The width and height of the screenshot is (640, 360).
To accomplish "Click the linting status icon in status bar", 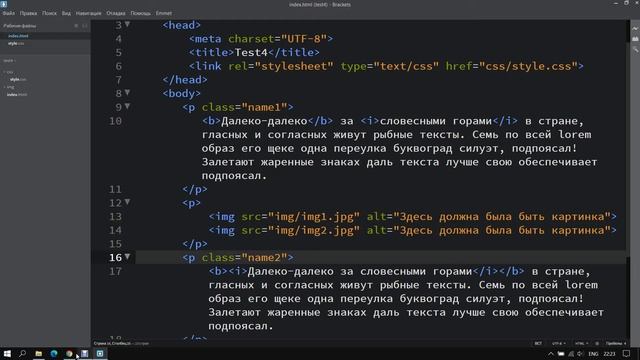I will (x=597, y=343).
